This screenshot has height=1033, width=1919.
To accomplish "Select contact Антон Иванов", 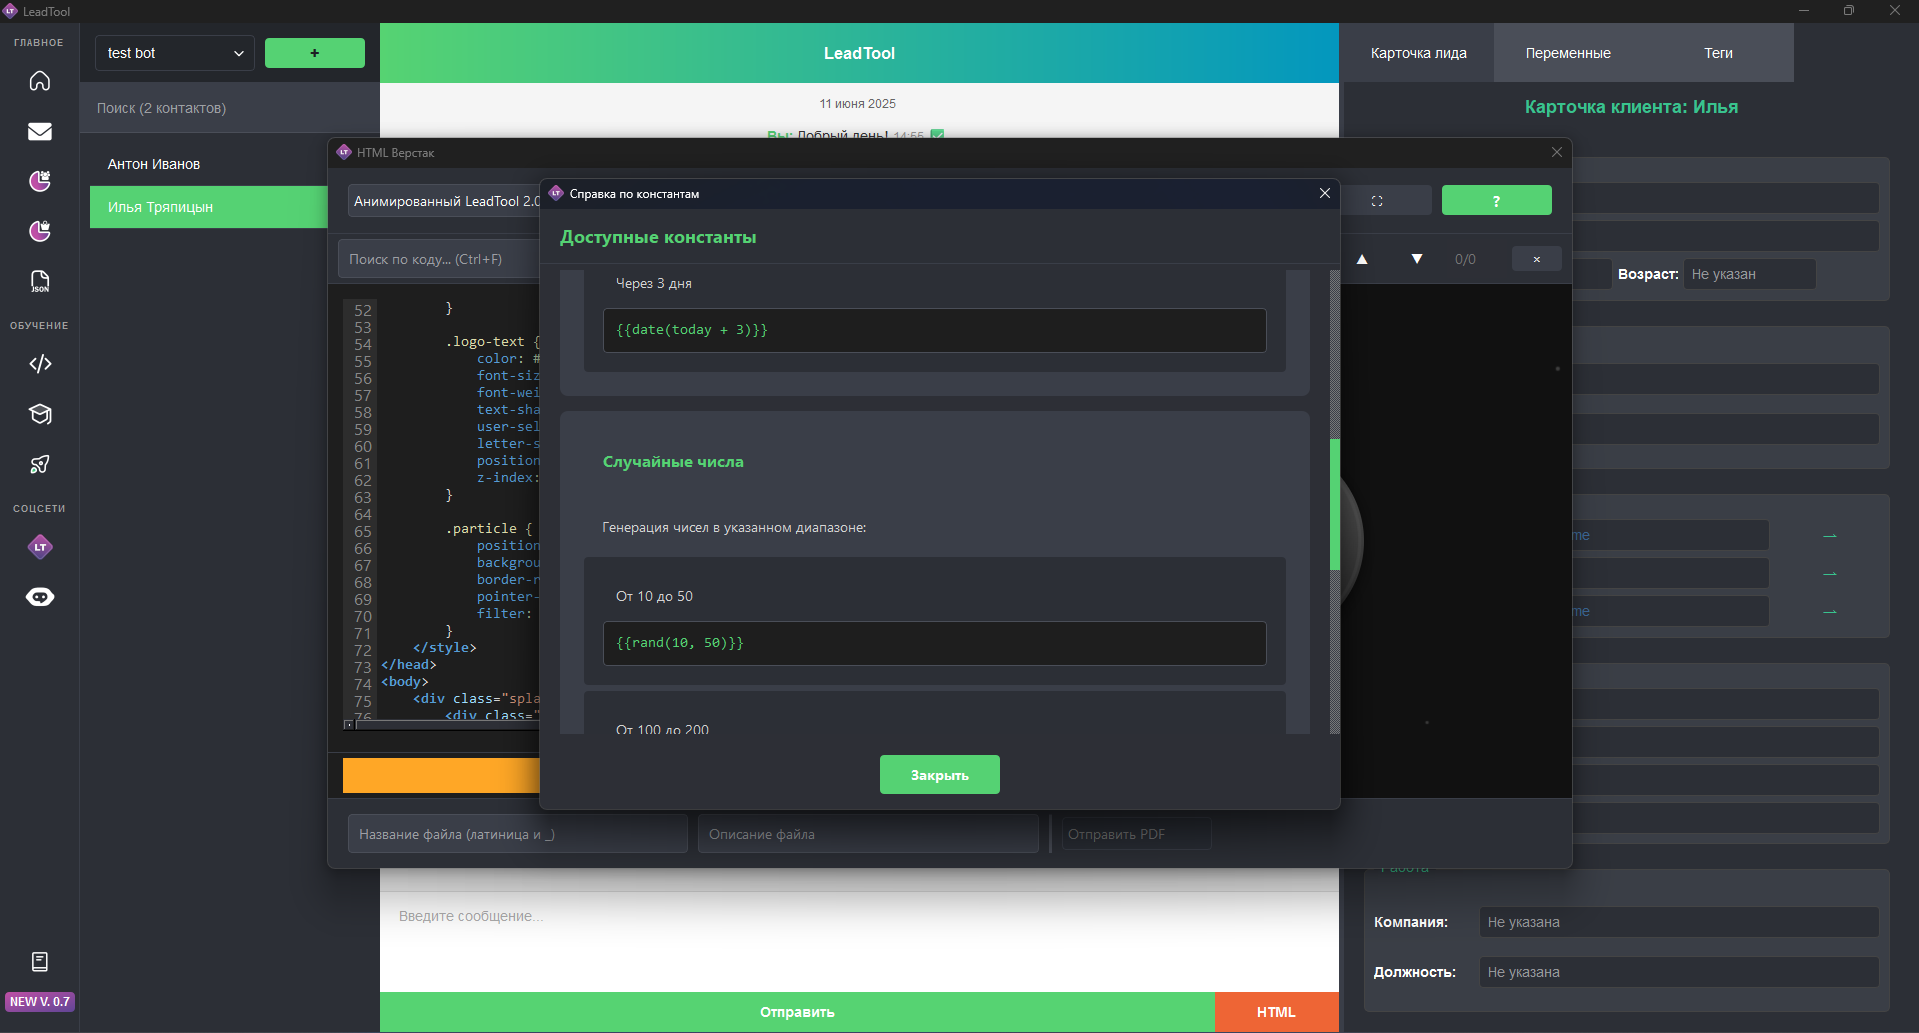I will [x=209, y=164].
